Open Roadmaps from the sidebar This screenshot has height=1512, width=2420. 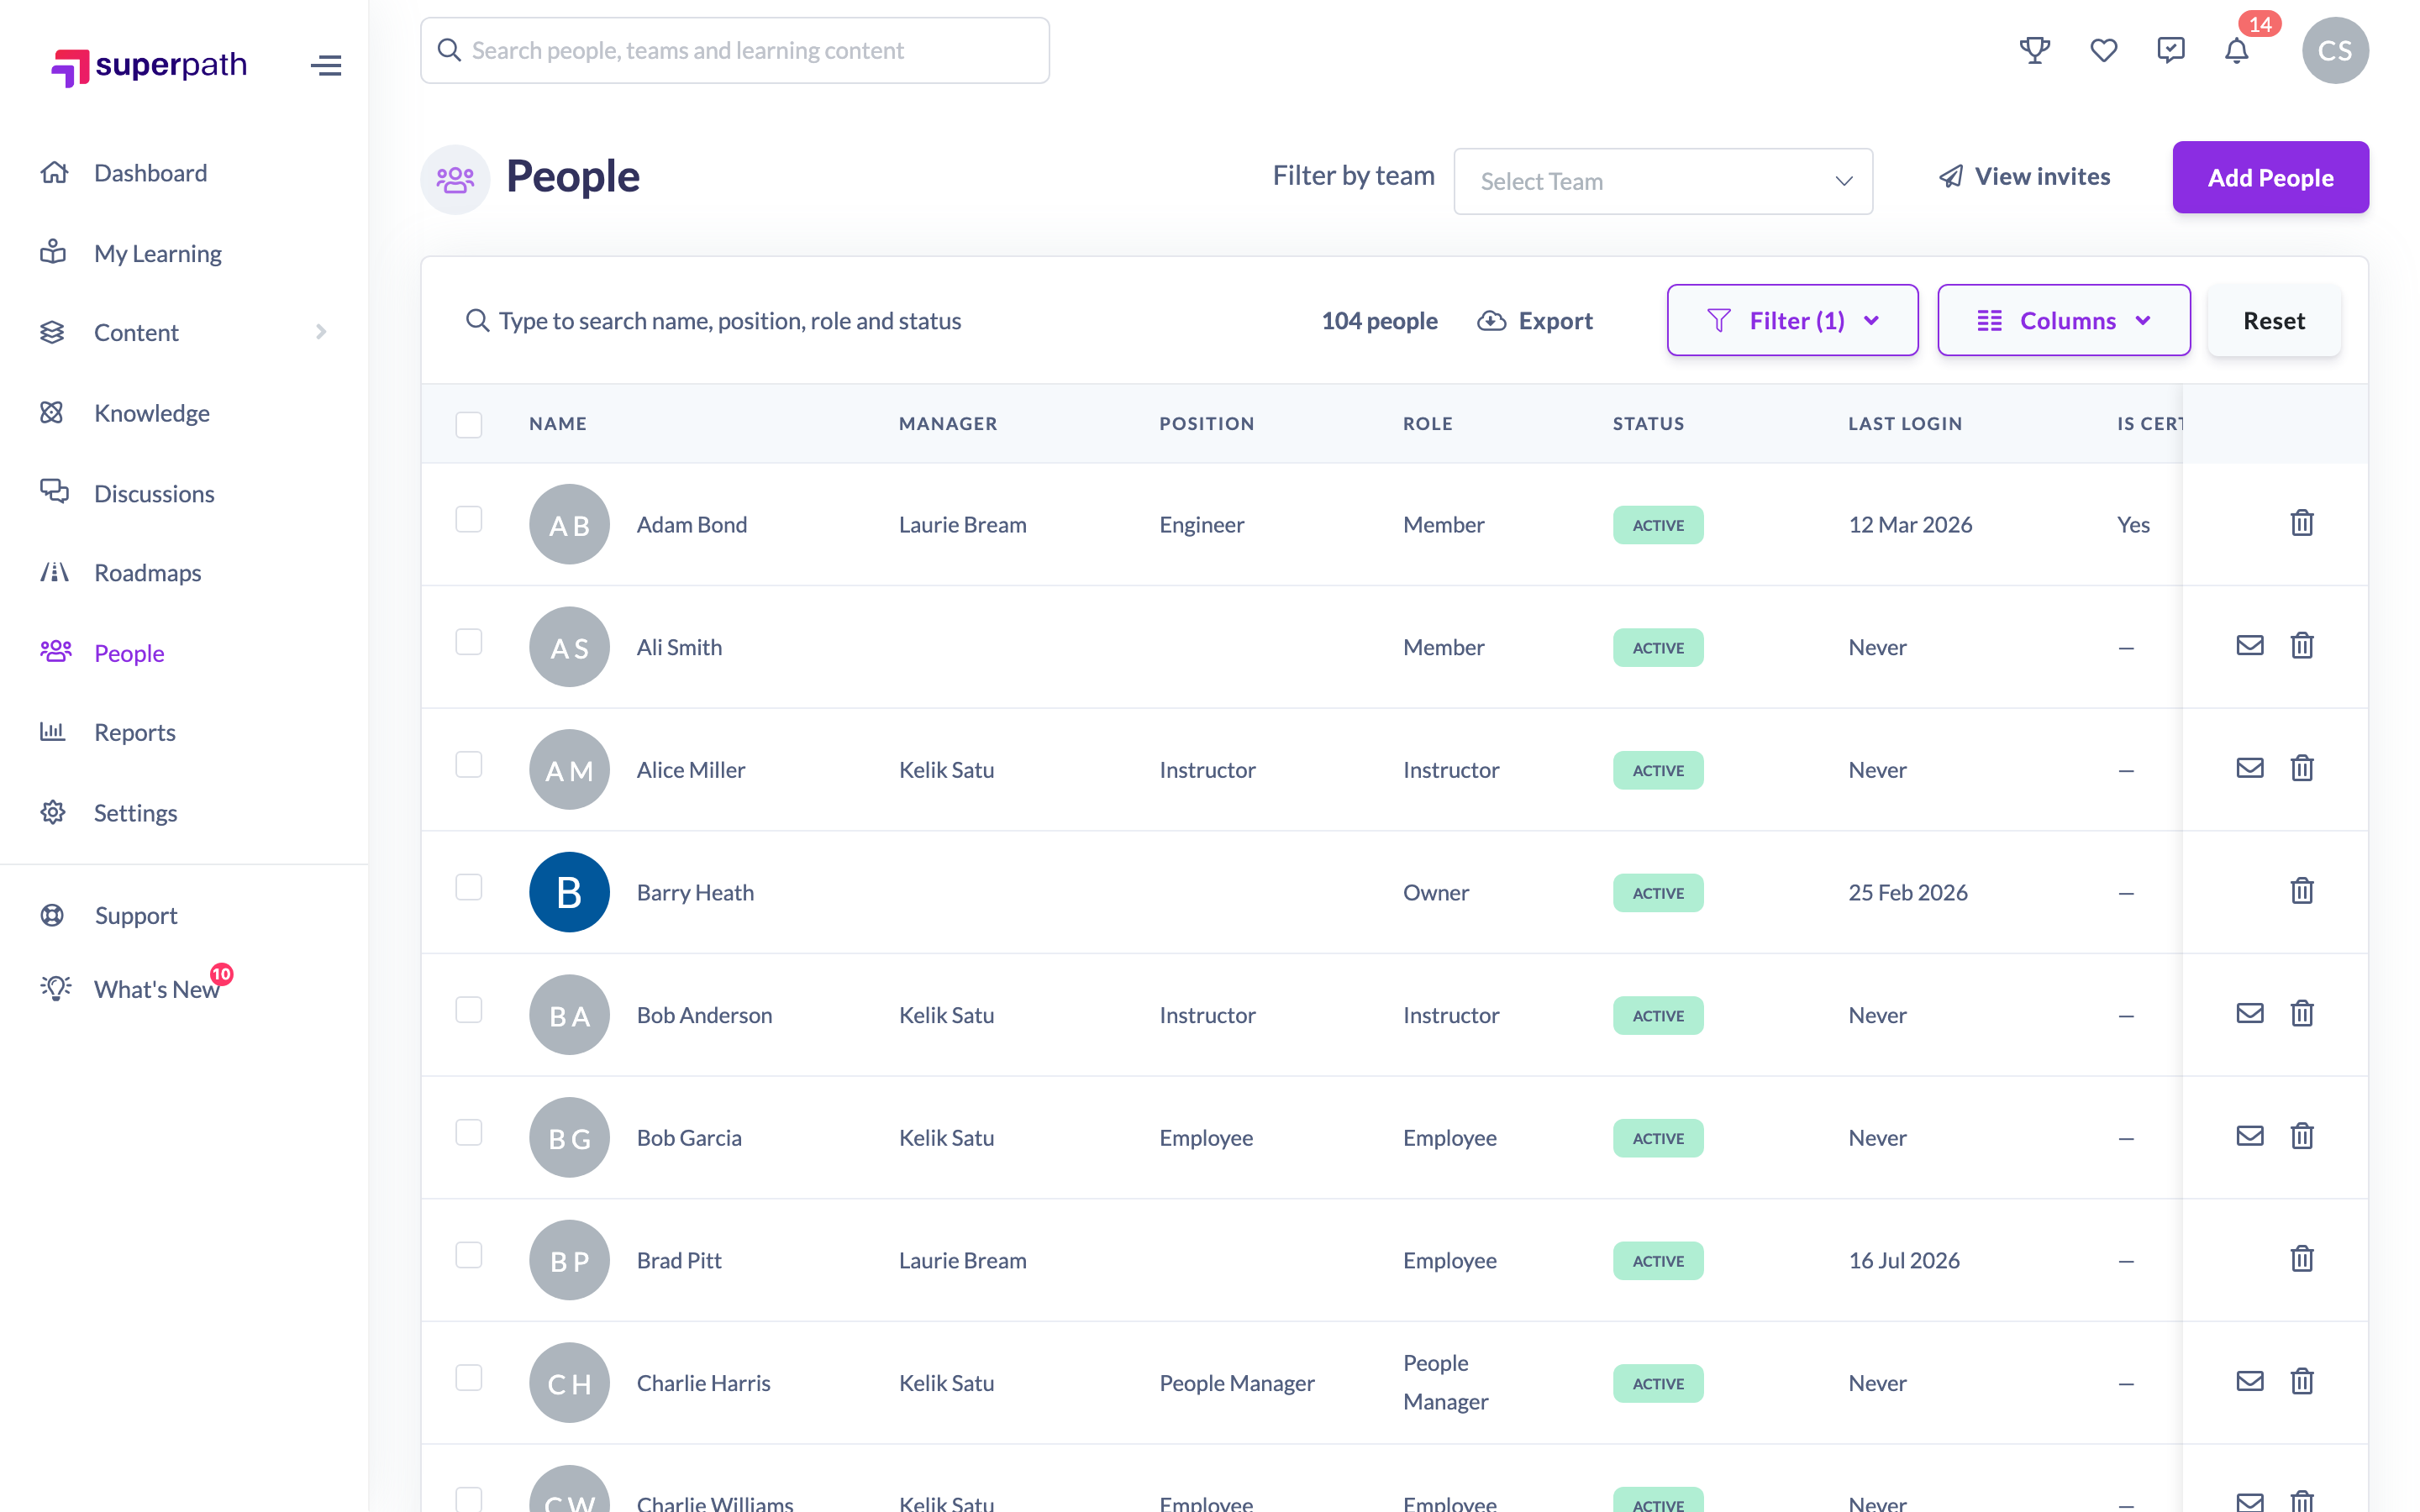coord(147,572)
